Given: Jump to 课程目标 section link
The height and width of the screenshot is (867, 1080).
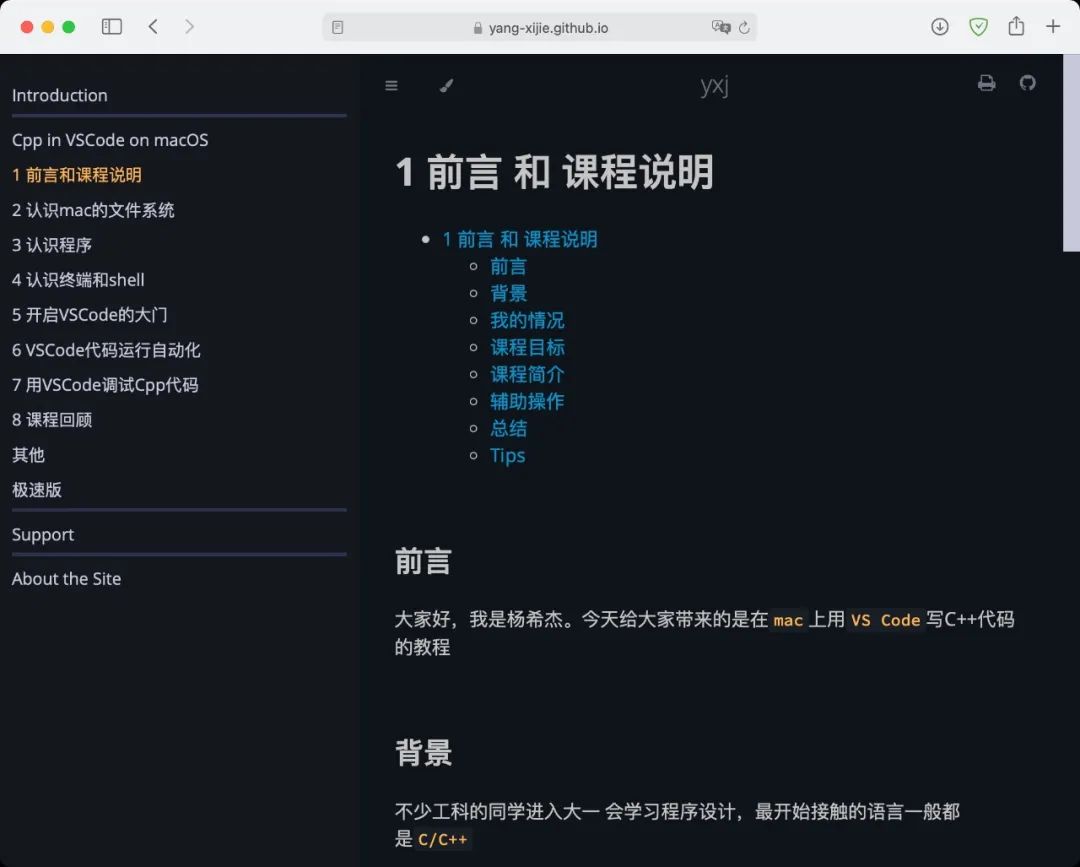Looking at the screenshot, I should tap(527, 347).
